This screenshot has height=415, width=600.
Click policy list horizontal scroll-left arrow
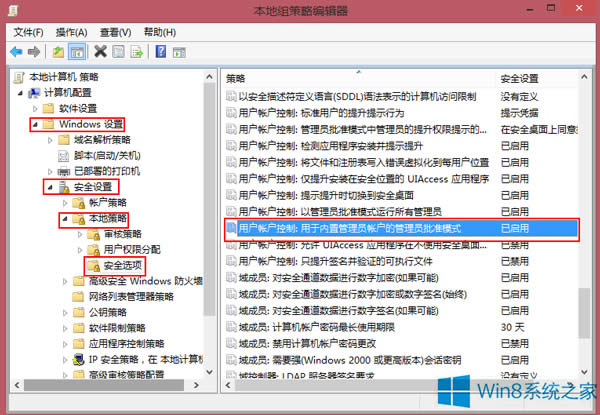pos(228,385)
